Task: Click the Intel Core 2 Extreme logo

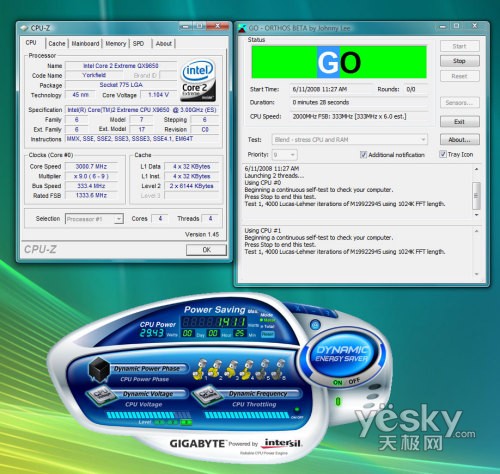Action: (x=198, y=80)
